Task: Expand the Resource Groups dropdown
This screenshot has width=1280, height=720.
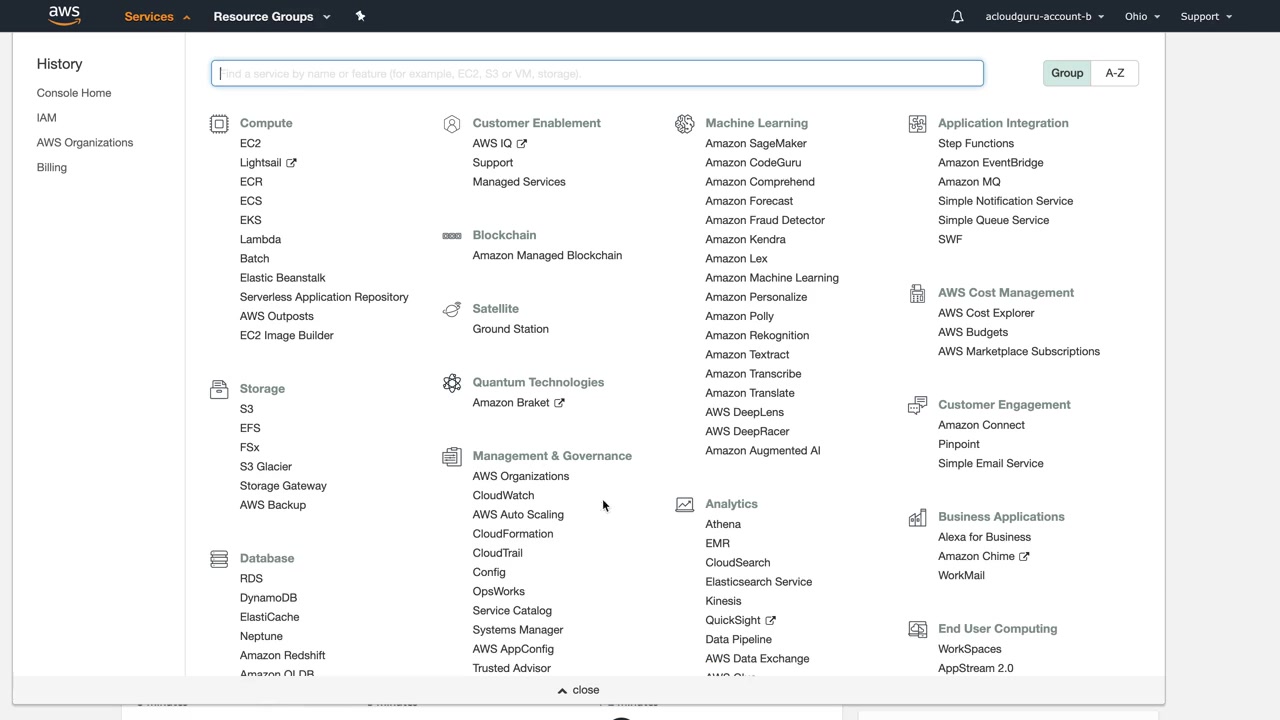Action: pos(271,17)
